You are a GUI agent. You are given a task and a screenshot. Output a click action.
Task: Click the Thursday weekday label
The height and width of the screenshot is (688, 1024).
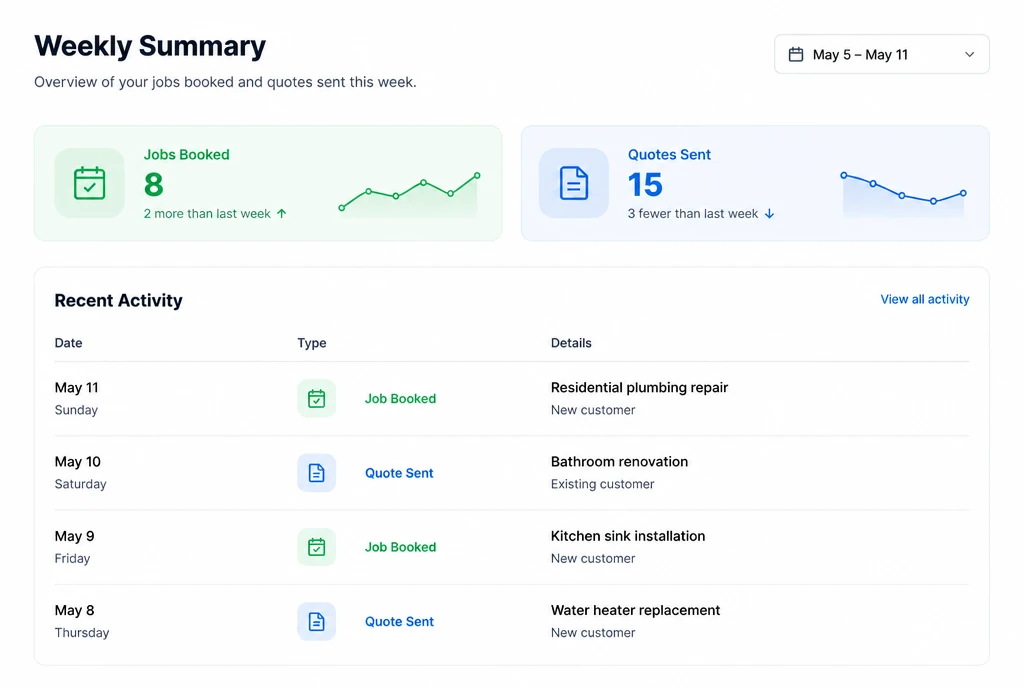pos(82,633)
